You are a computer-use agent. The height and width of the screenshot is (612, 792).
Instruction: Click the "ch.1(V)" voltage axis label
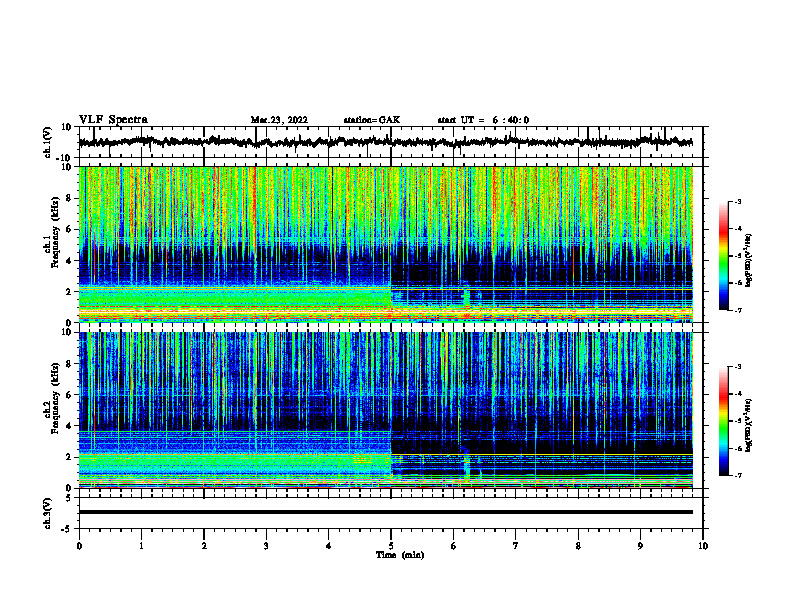[48, 142]
